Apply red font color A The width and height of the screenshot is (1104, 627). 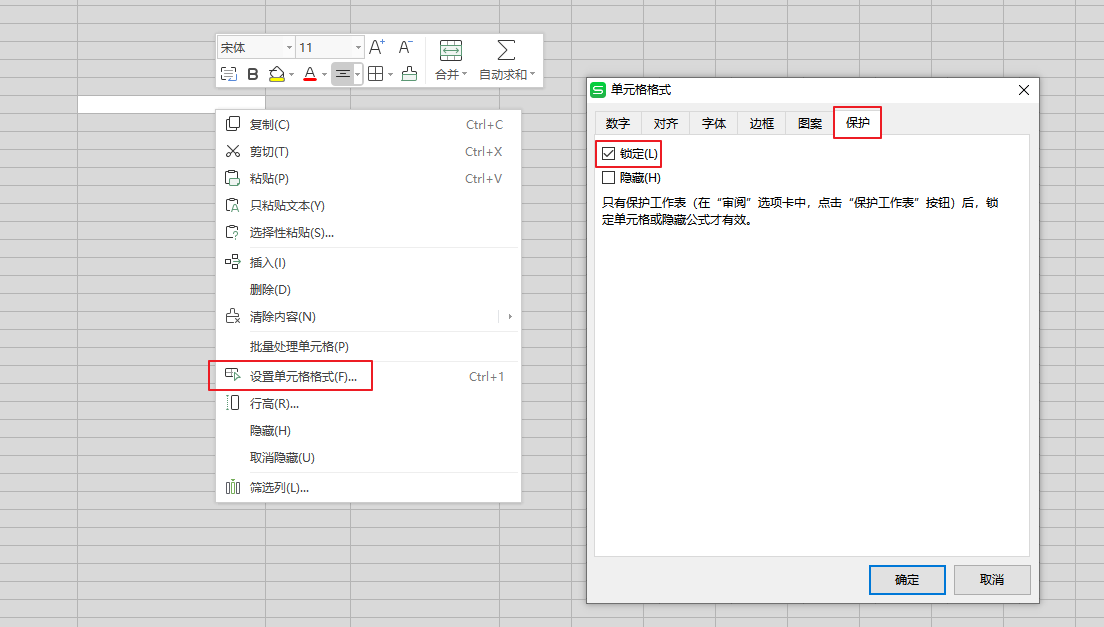[310, 74]
